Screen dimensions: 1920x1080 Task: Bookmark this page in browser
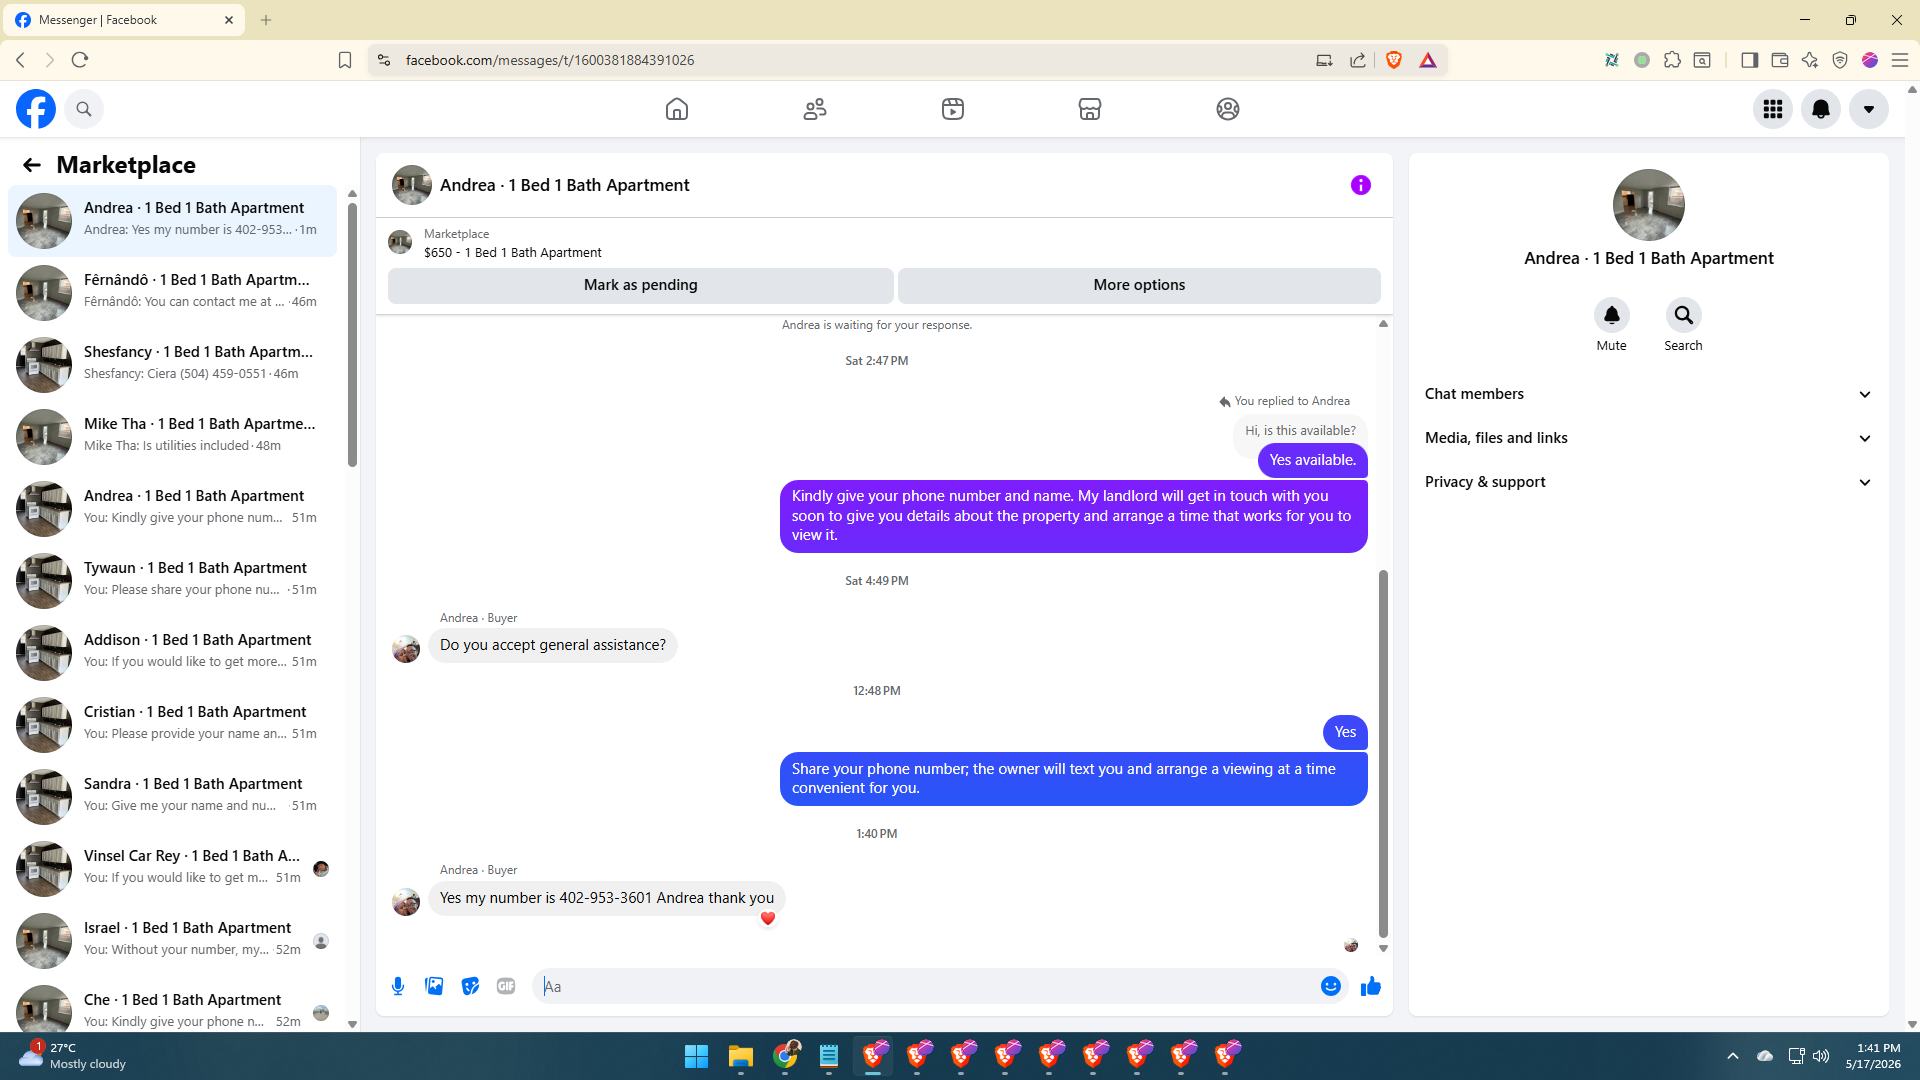pyautogui.click(x=345, y=60)
